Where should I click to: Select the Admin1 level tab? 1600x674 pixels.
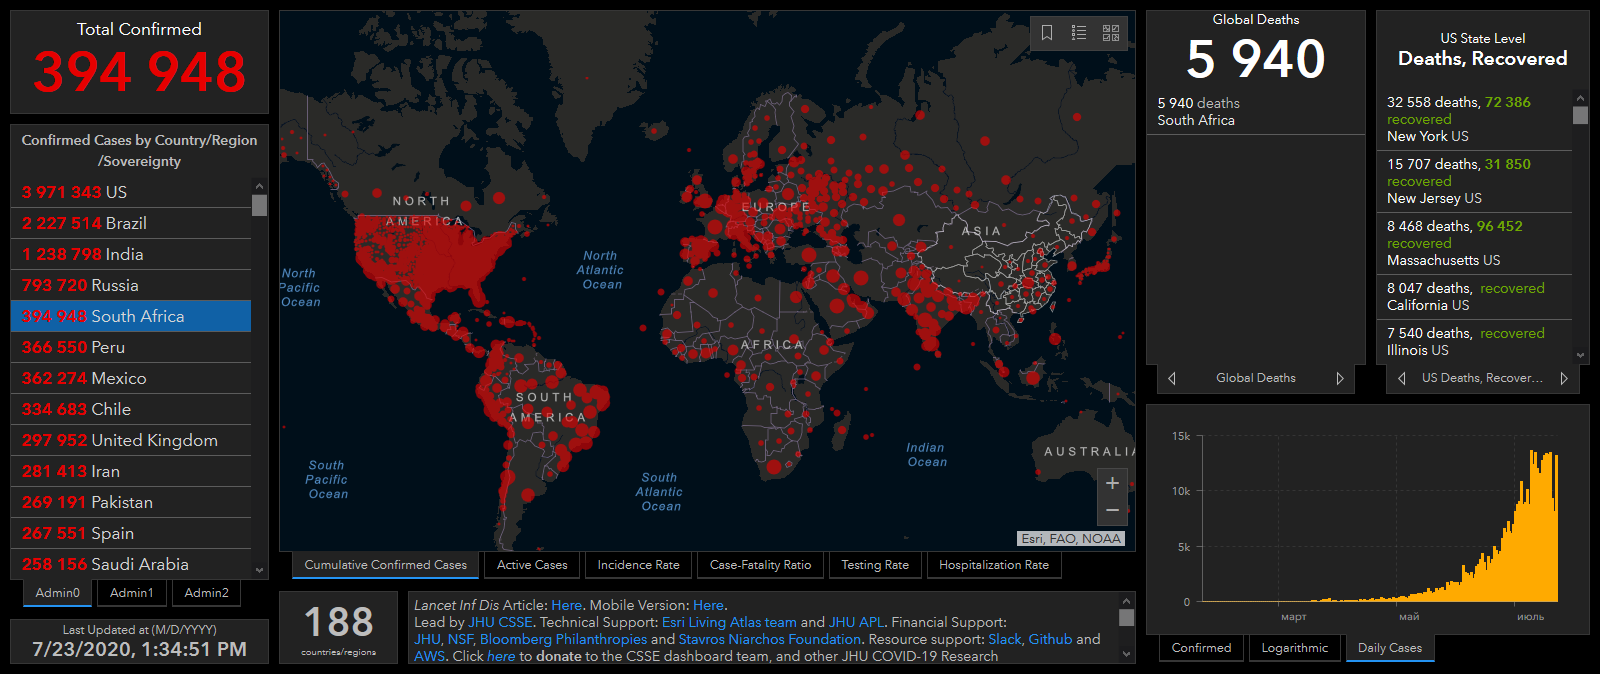[132, 593]
